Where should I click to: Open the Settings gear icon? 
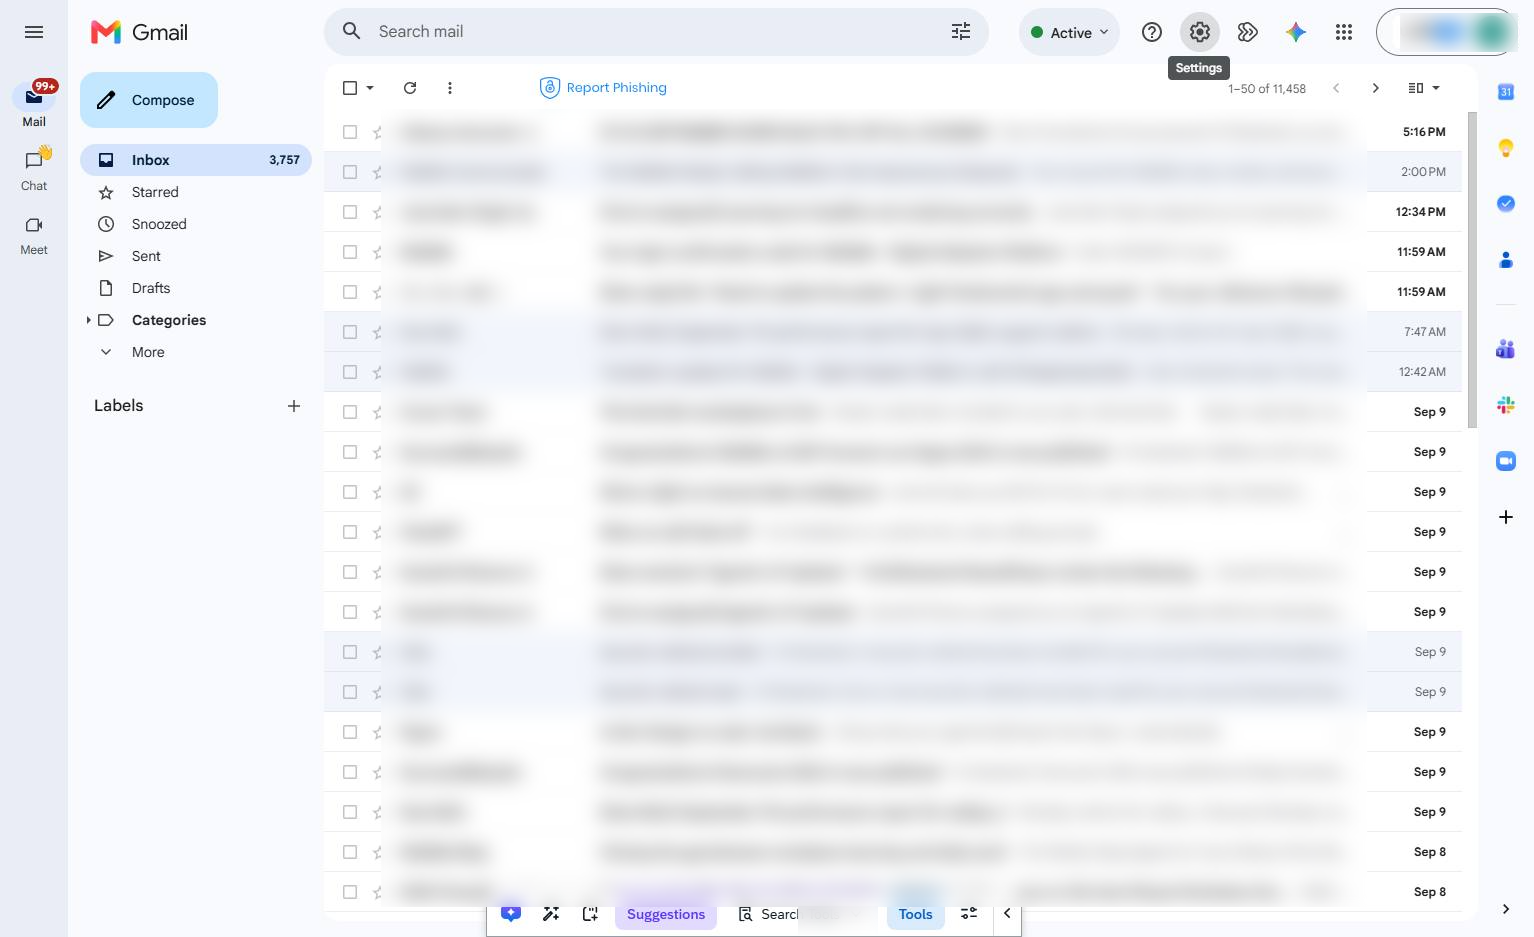pos(1199,32)
